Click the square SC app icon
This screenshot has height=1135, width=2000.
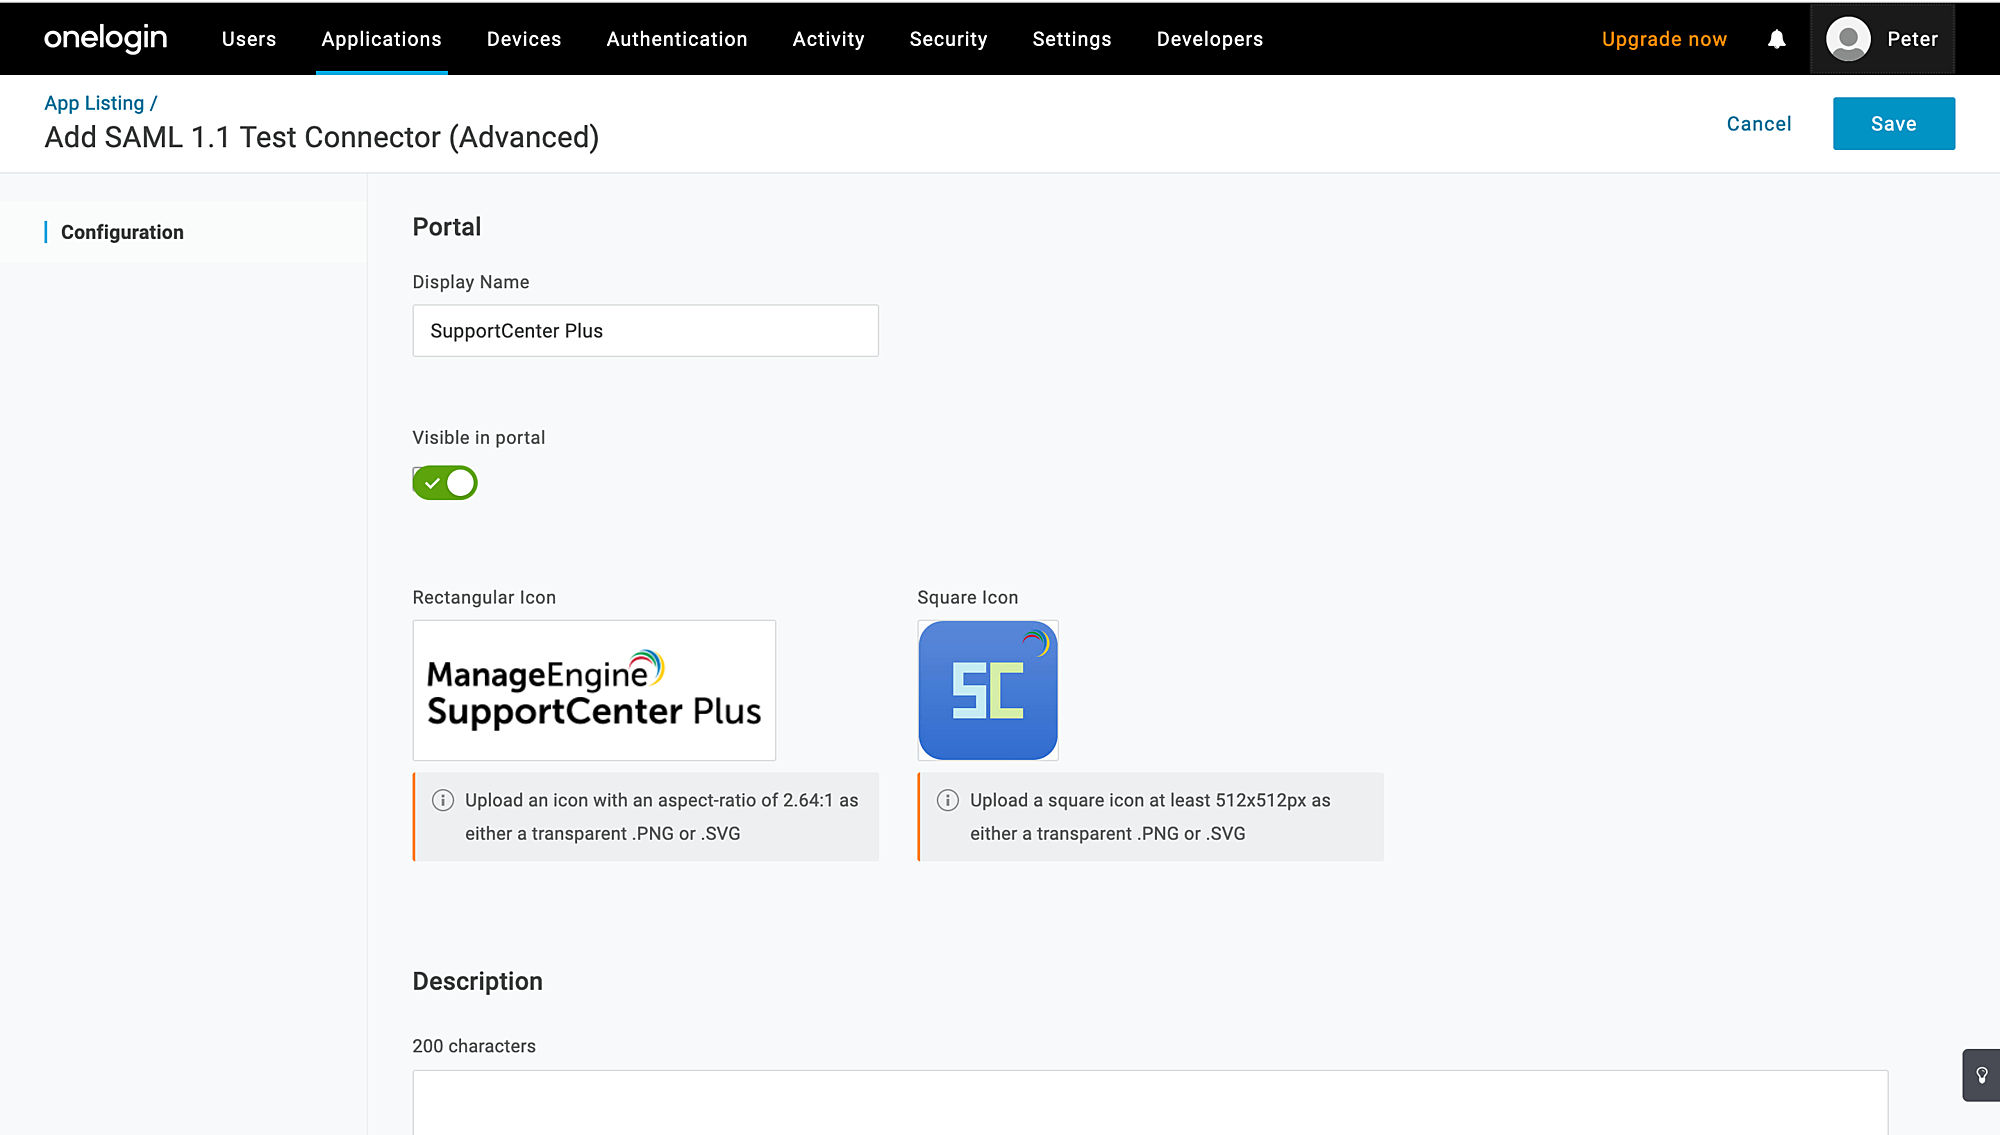click(987, 690)
